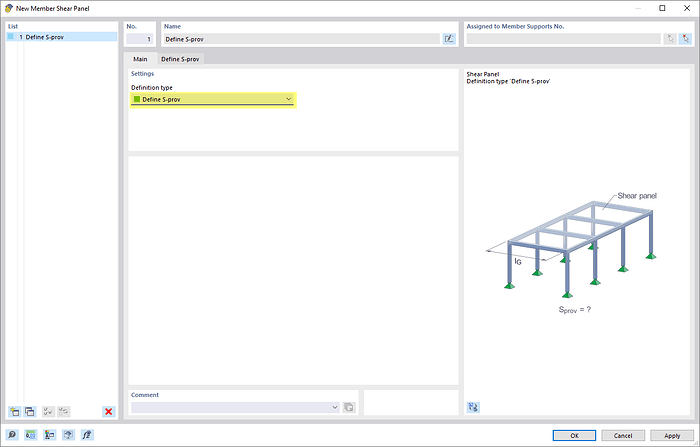The width and height of the screenshot is (700, 447).
Task: Click the duplicate item icon under List
Action: pyautogui.click(x=29, y=411)
